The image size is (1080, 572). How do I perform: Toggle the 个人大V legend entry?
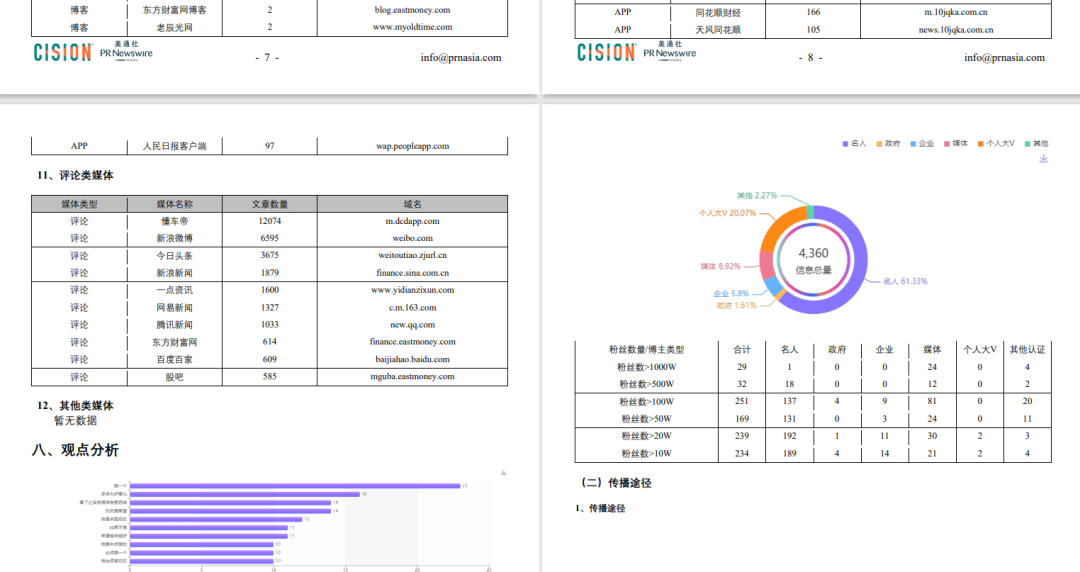click(x=996, y=144)
